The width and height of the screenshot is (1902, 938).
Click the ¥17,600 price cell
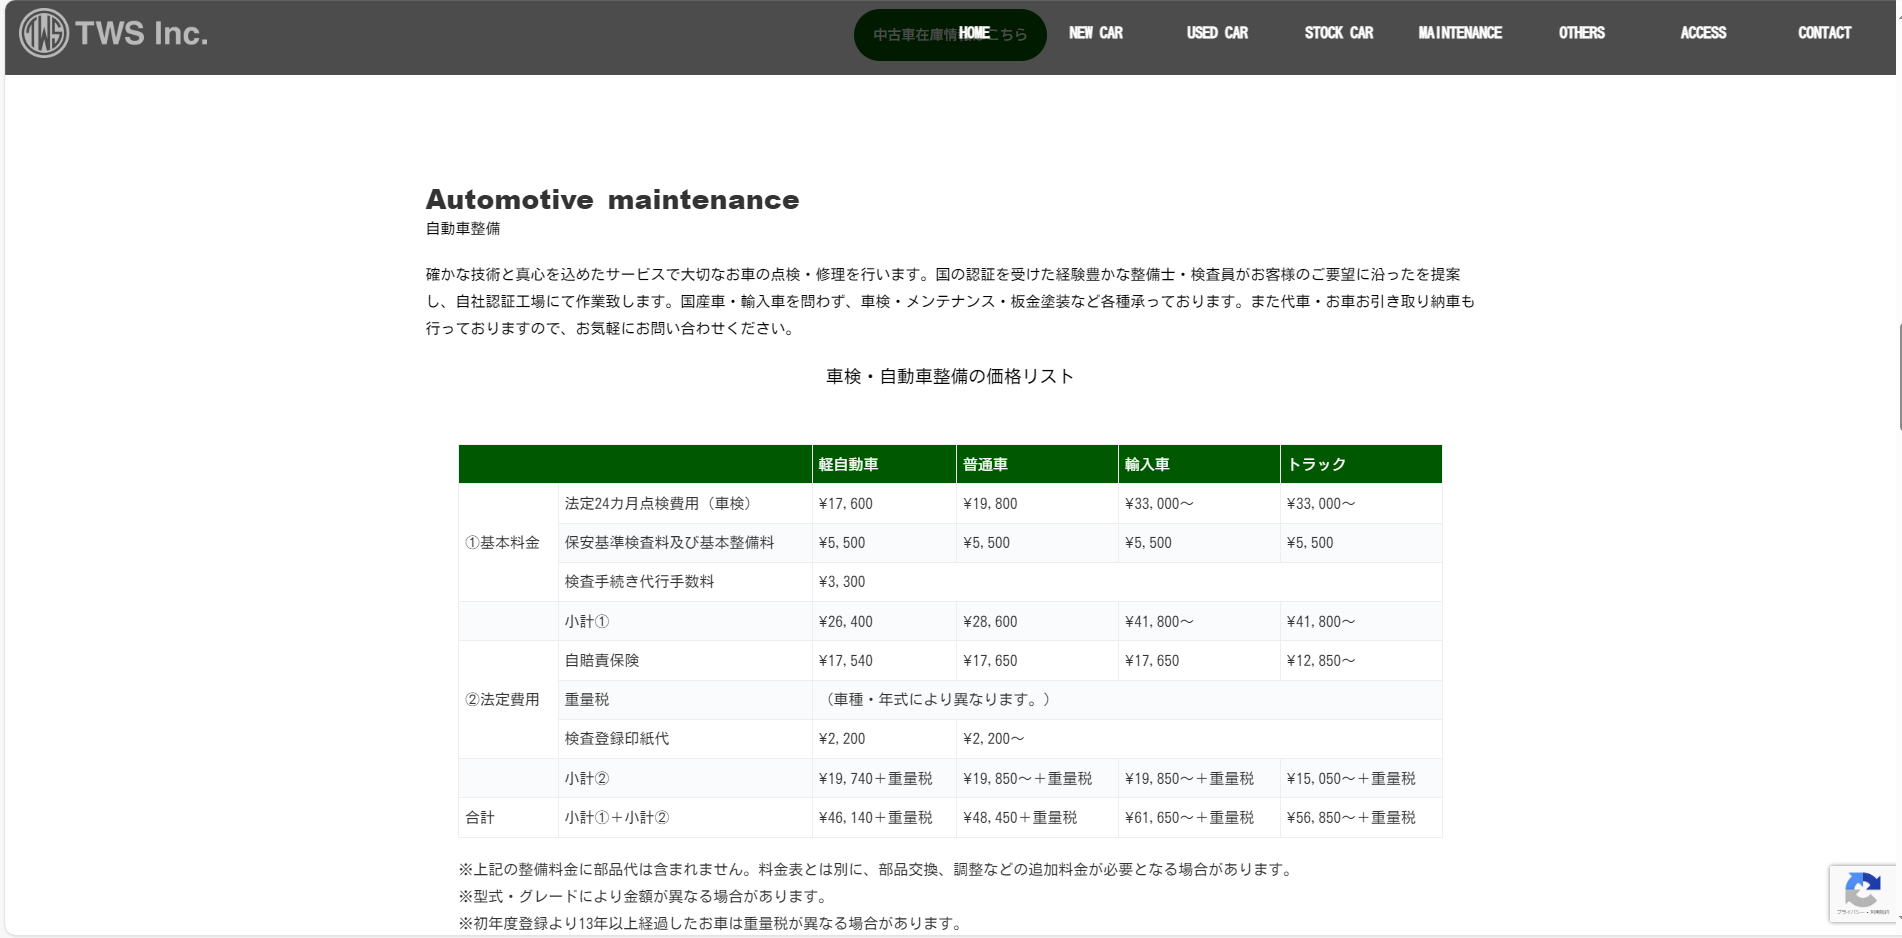coord(884,504)
